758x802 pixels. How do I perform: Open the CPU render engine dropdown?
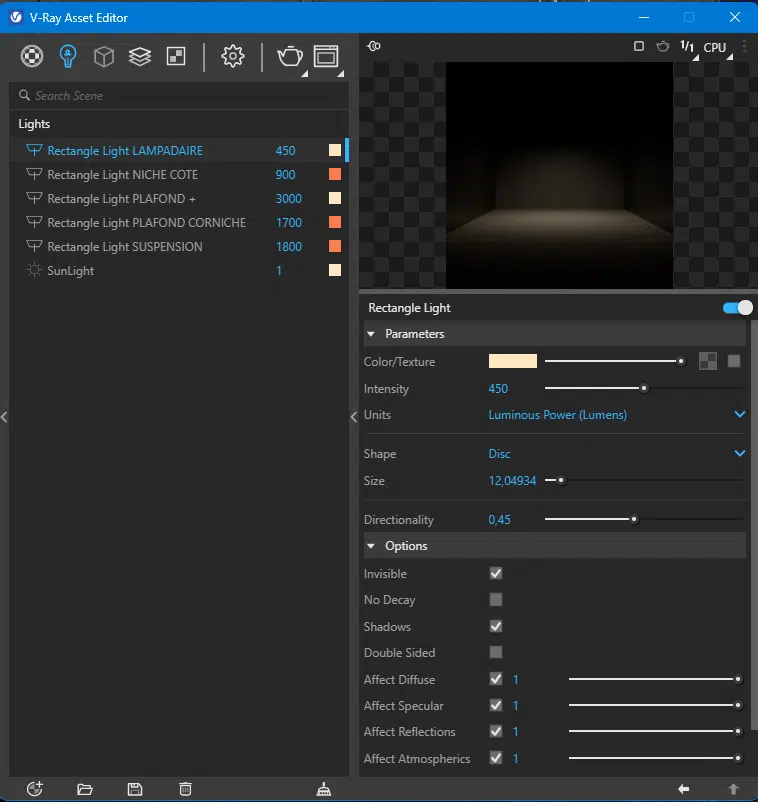718,48
